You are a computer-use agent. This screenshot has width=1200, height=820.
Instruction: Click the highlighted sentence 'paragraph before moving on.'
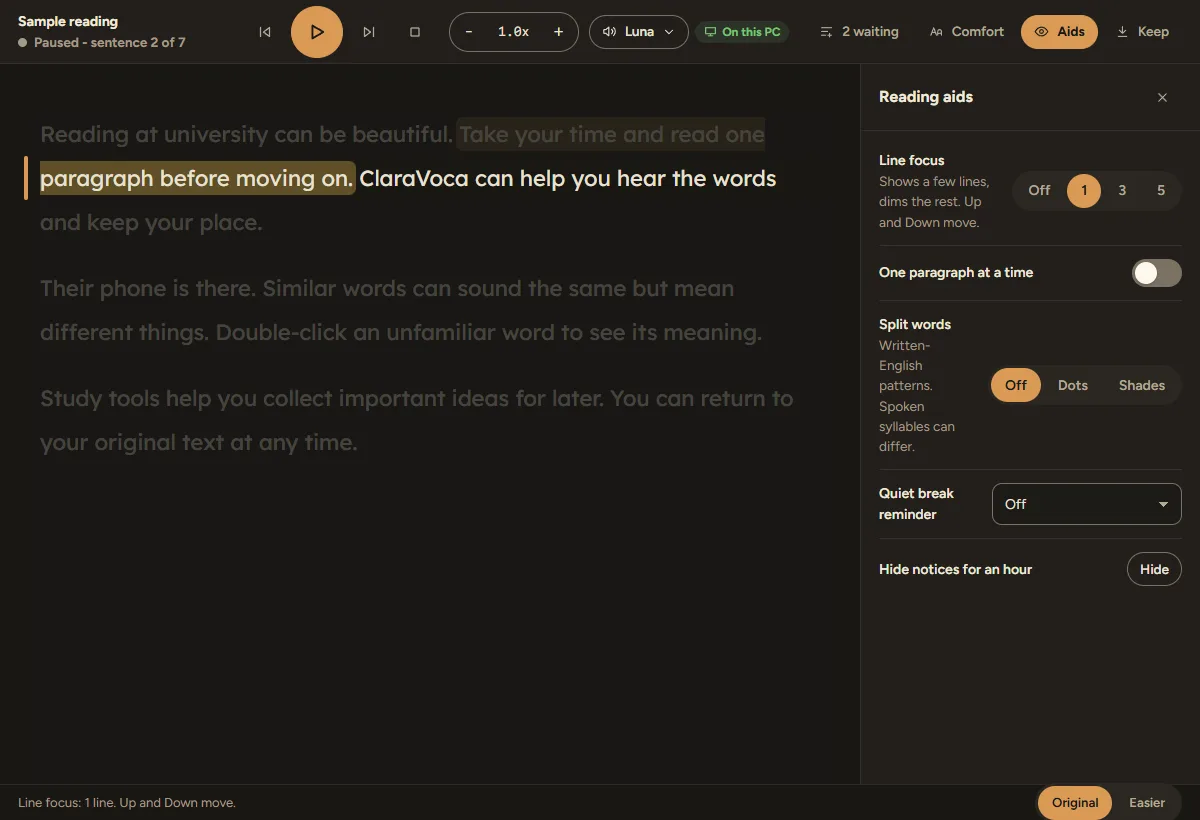coord(197,178)
